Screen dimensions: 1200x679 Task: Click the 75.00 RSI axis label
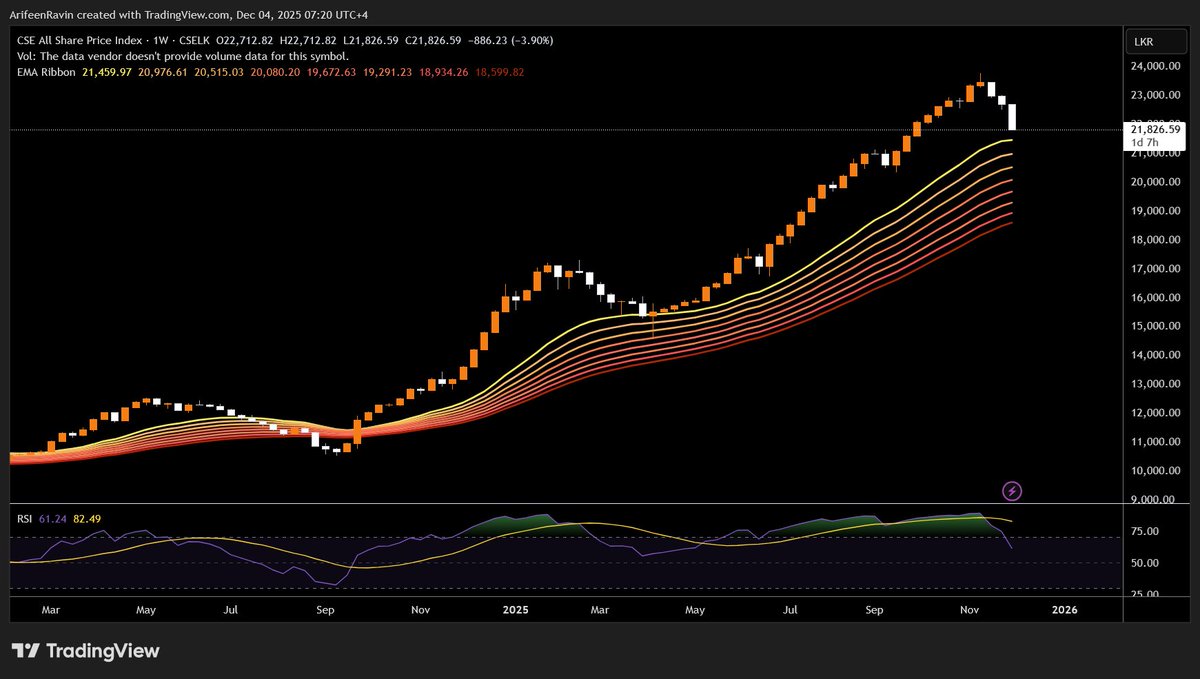(x=1145, y=532)
